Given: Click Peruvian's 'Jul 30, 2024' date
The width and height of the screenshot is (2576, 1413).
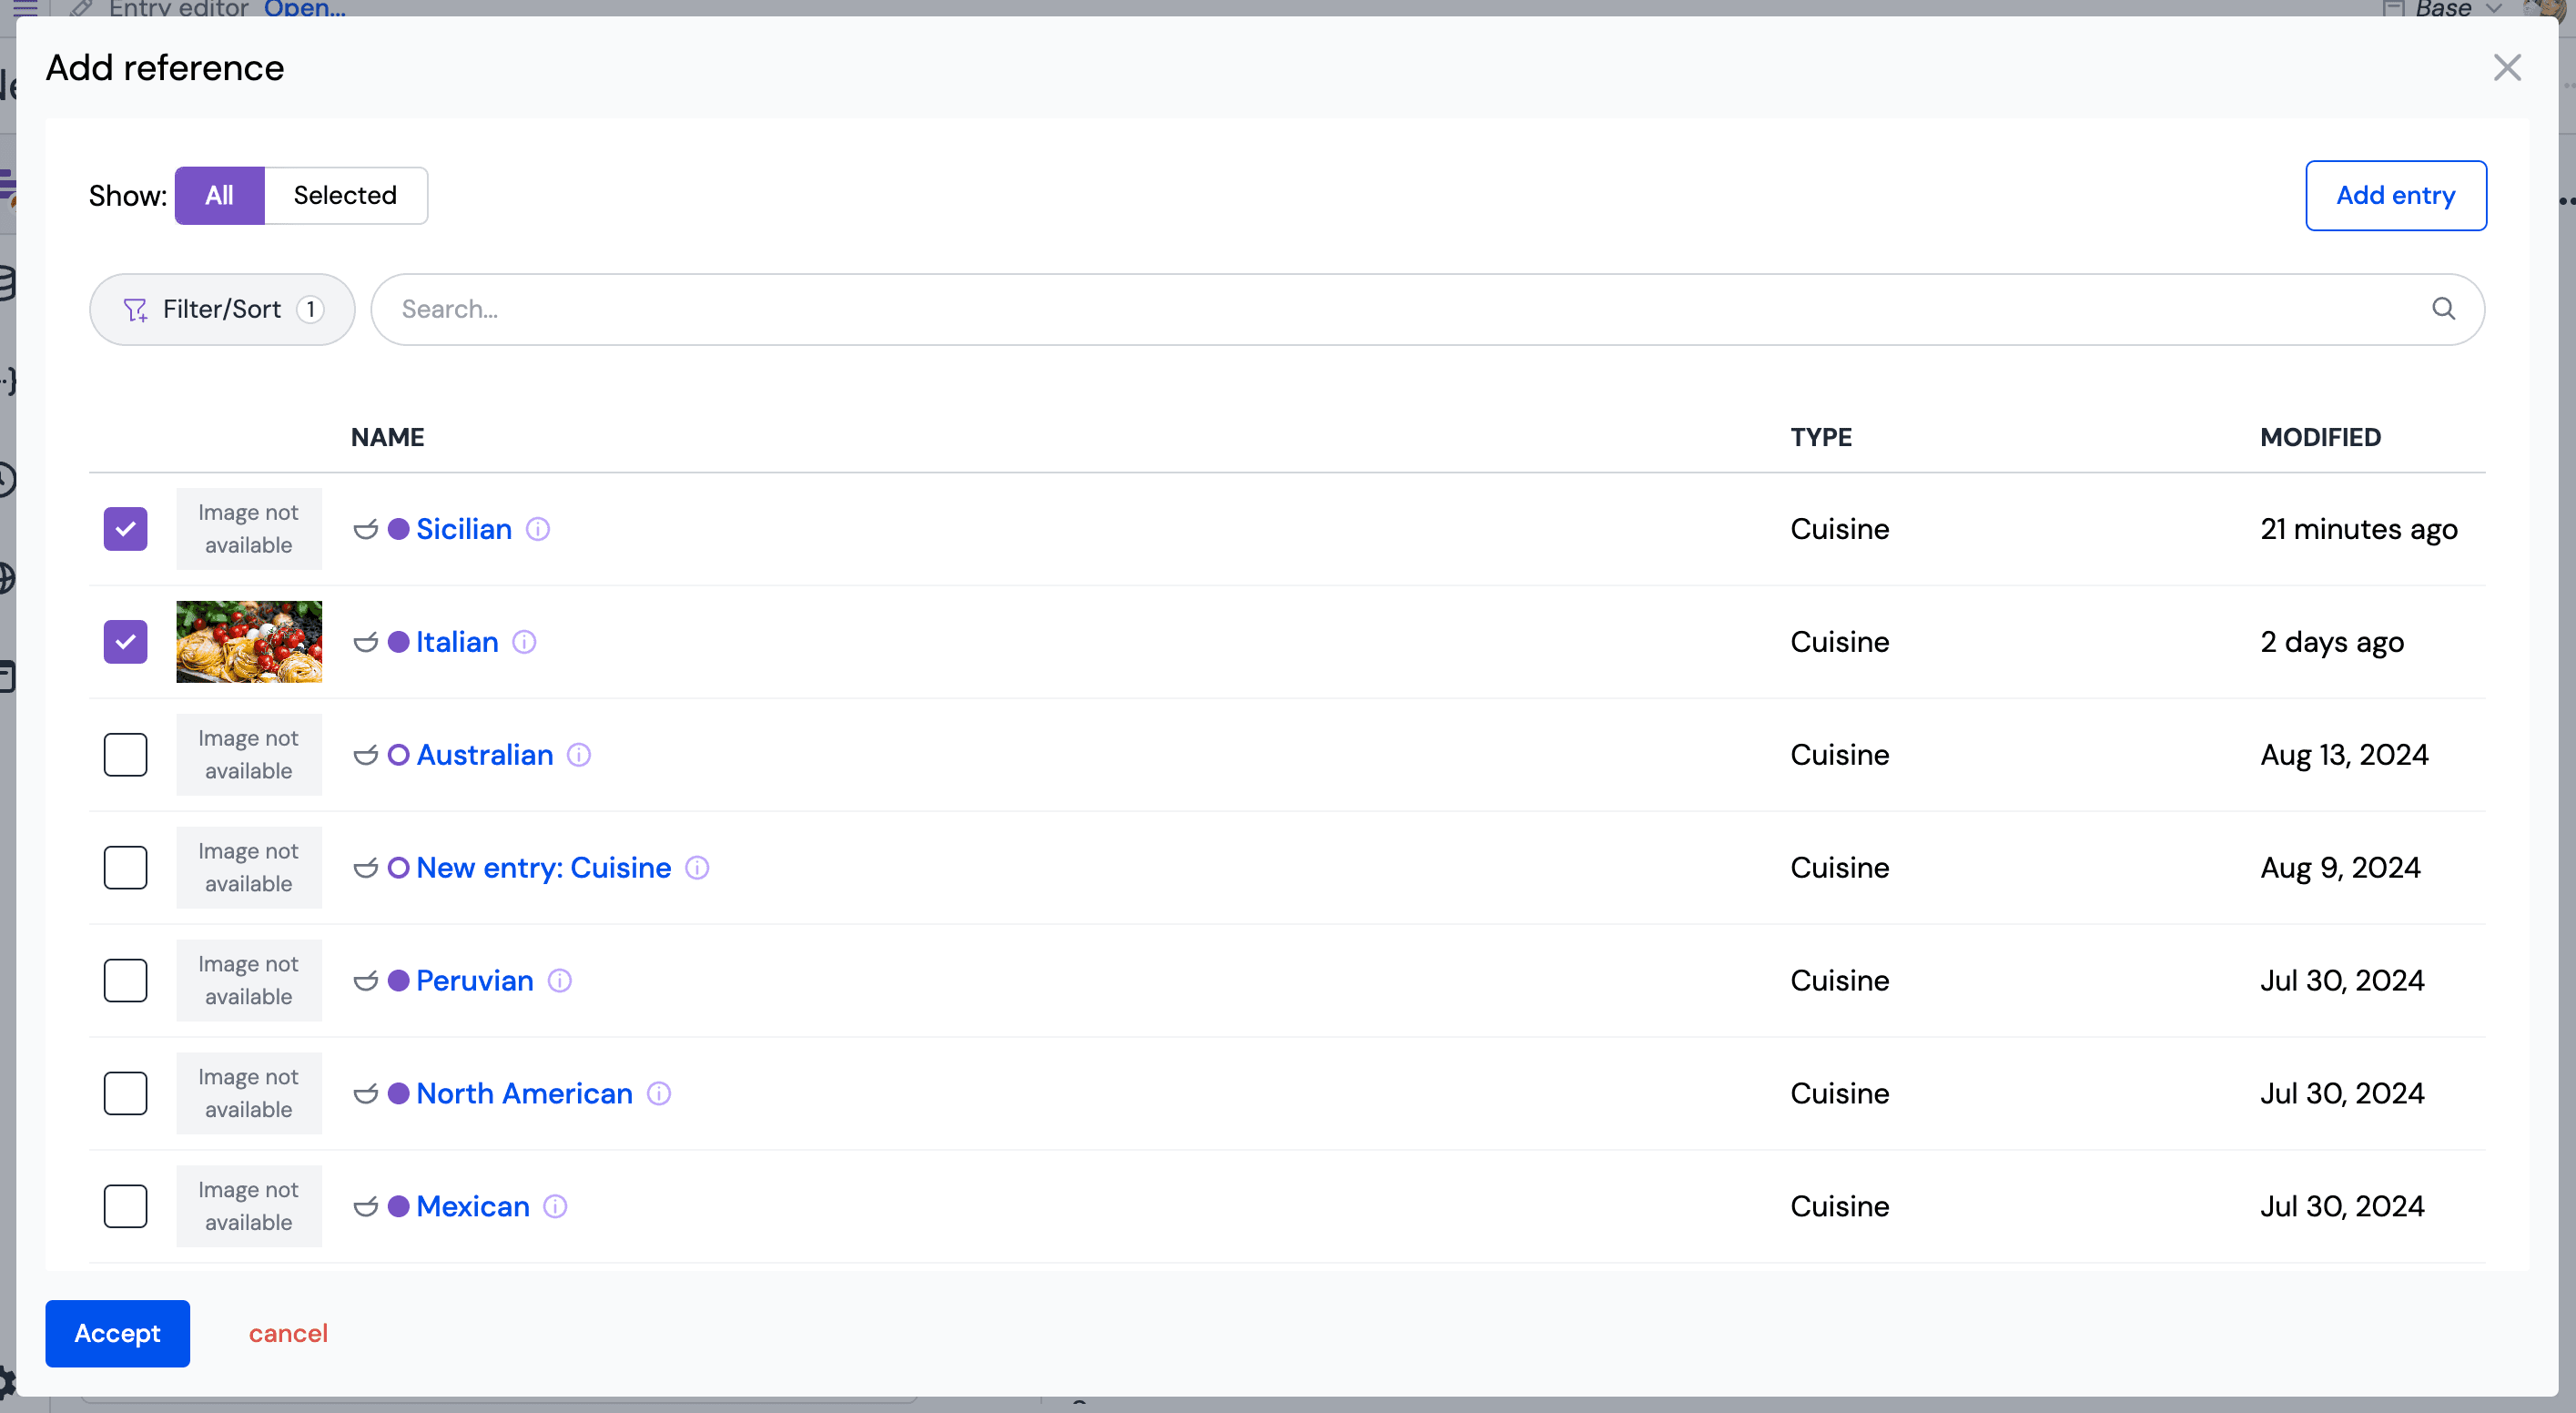Looking at the screenshot, I should click(2342, 981).
